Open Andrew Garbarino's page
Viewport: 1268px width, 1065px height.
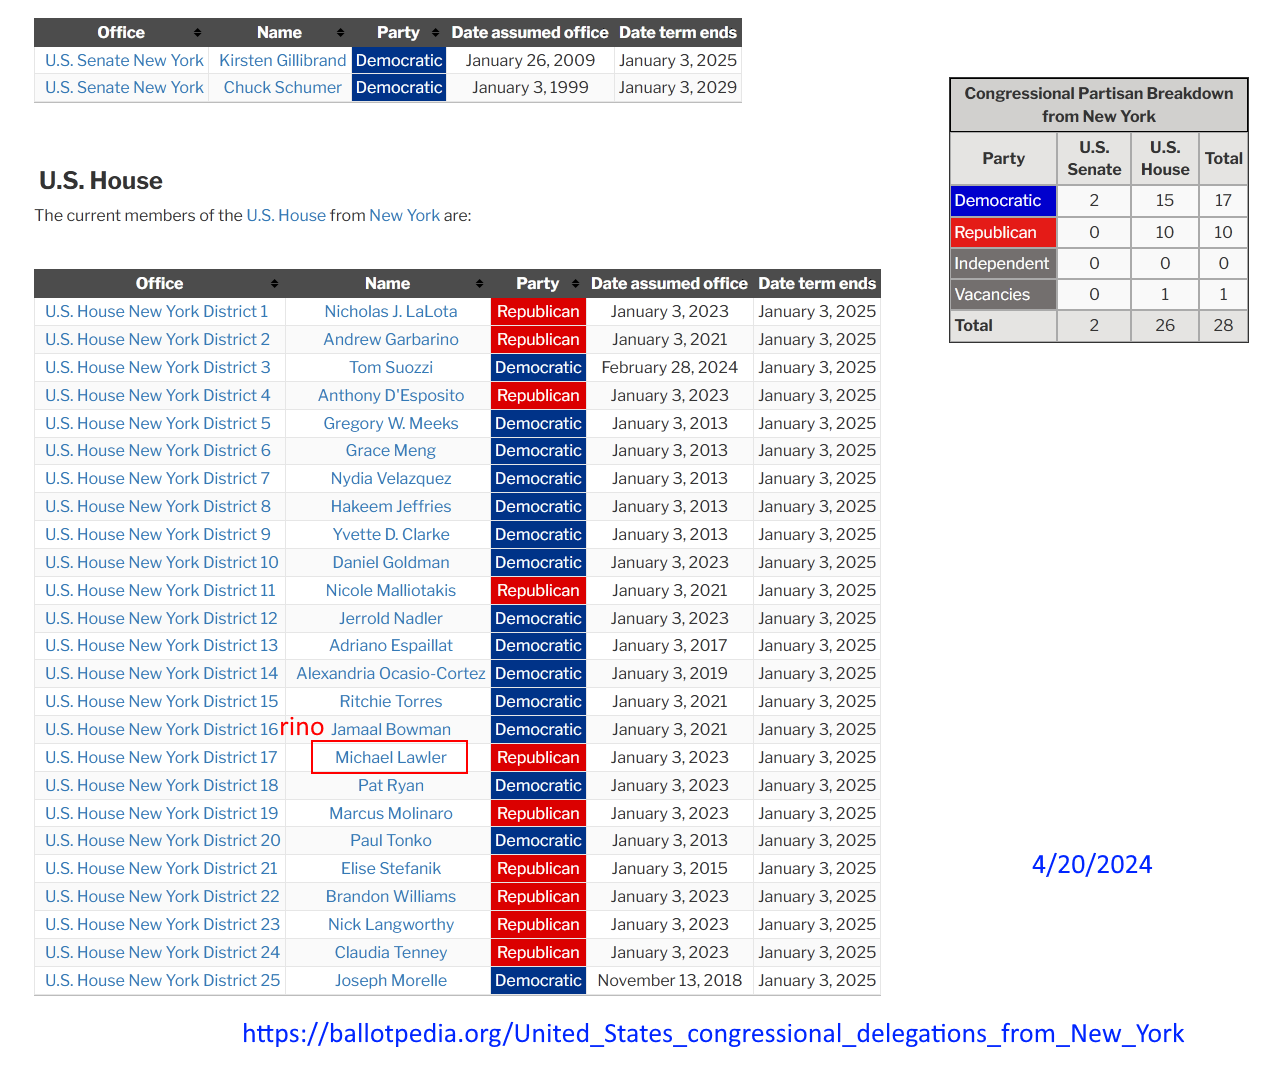click(391, 340)
